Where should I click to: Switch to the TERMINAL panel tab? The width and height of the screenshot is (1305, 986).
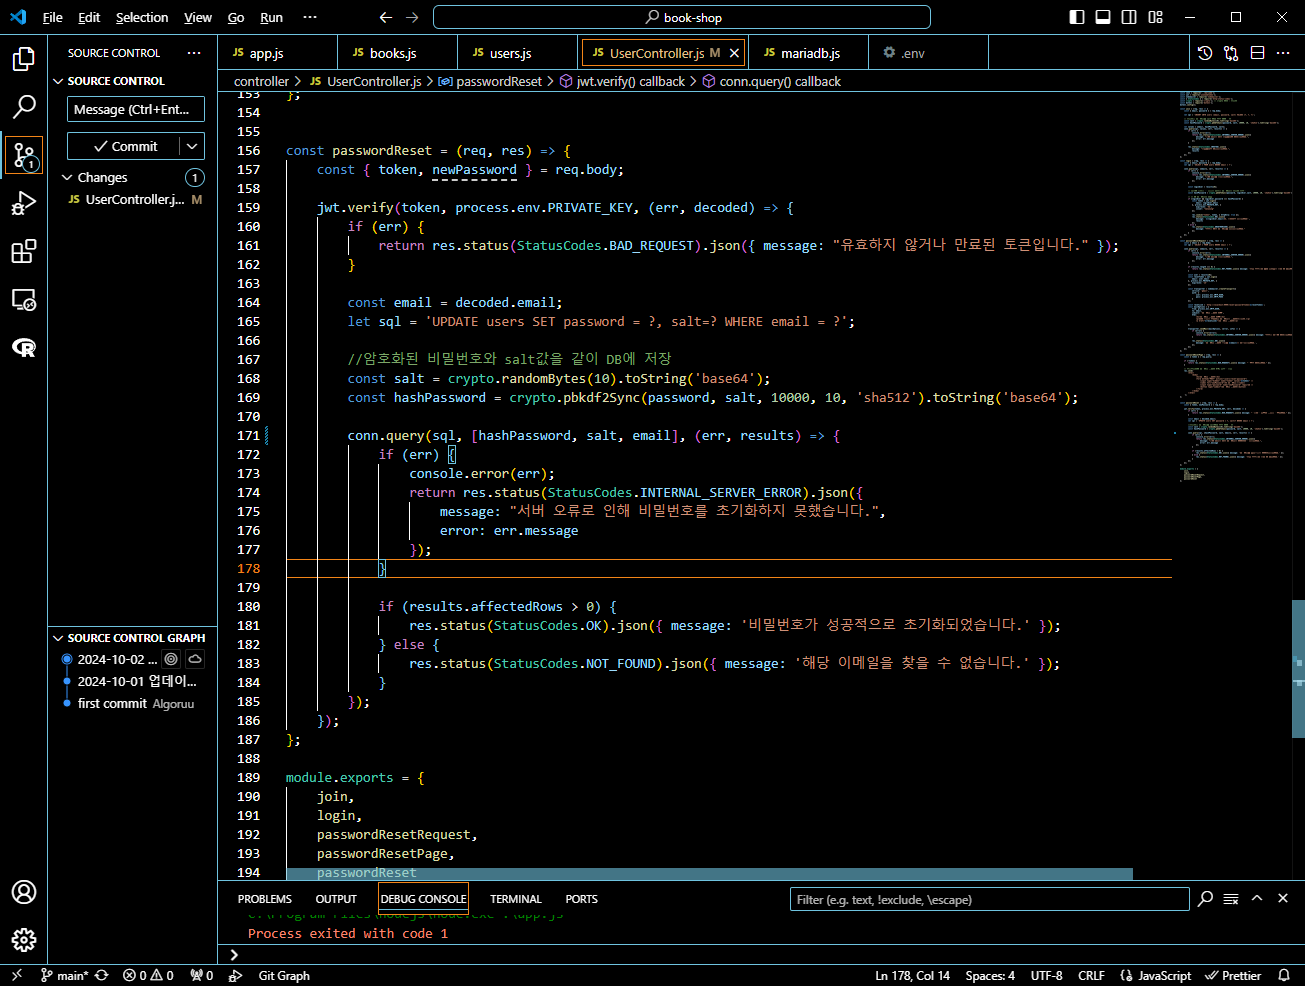pyautogui.click(x=516, y=899)
